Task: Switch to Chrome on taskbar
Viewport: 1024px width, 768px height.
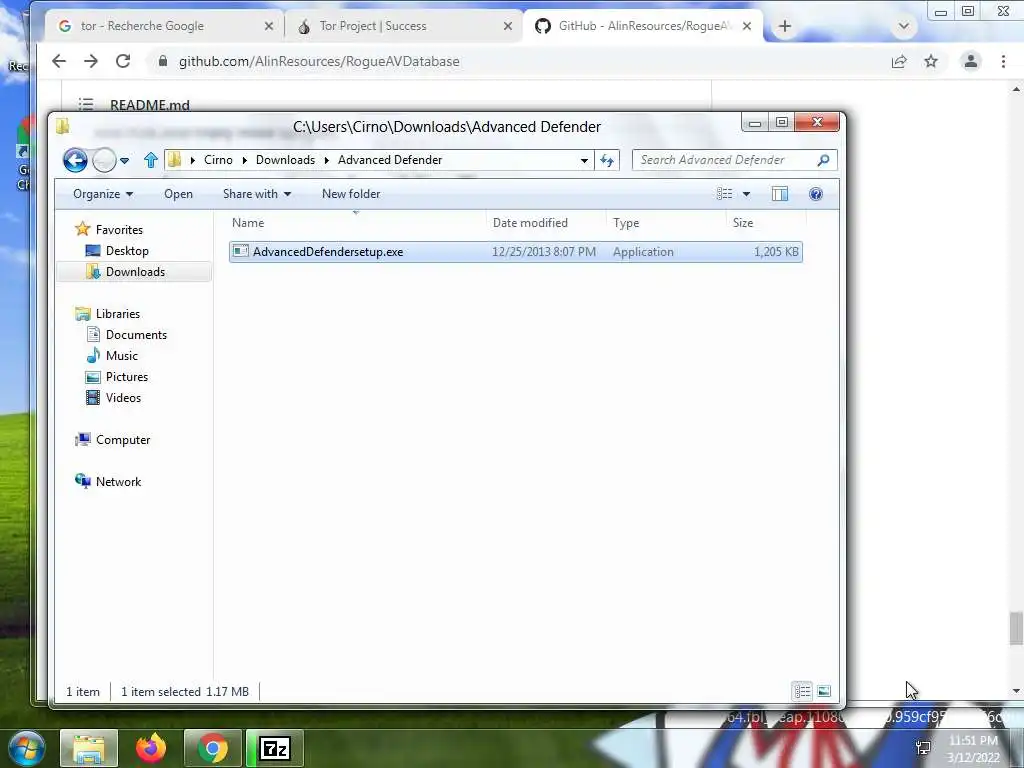Action: [x=213, y=748]
